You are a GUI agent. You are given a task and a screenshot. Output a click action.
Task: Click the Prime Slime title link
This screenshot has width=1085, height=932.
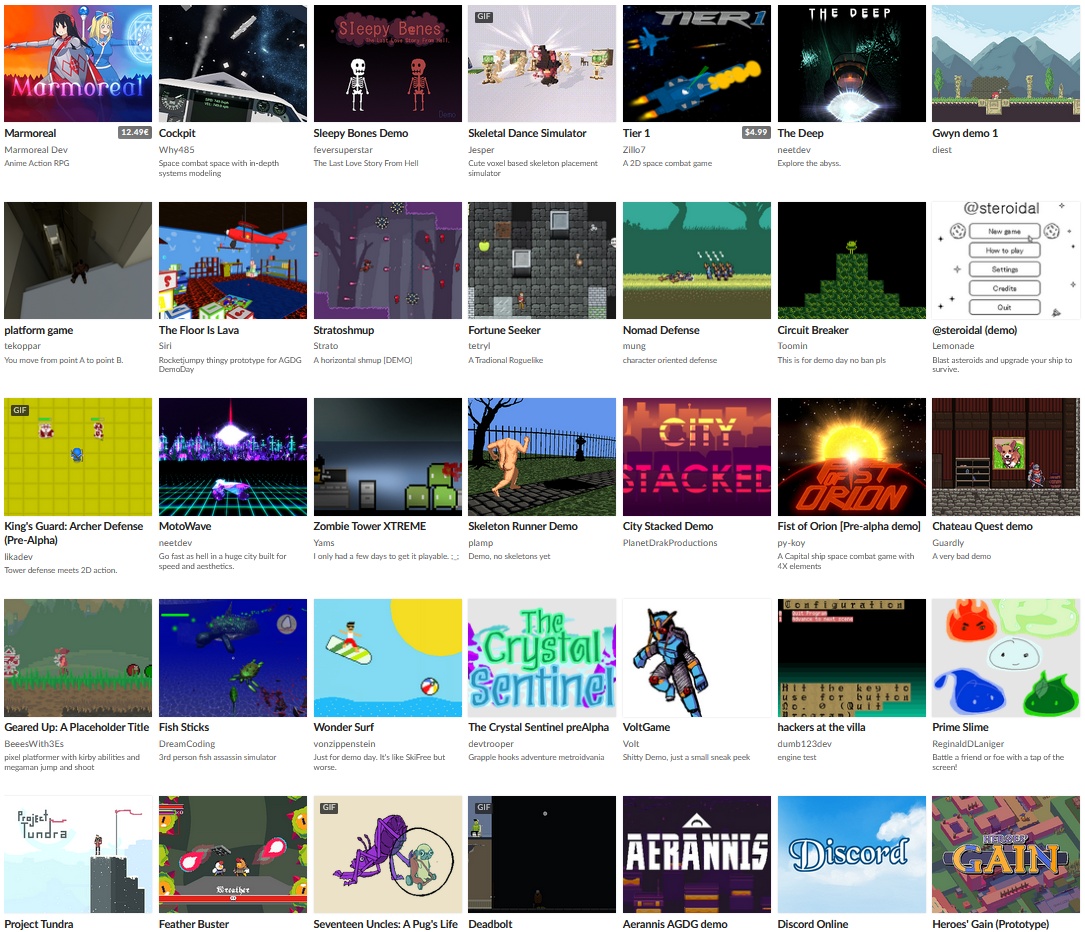(960, 727)
